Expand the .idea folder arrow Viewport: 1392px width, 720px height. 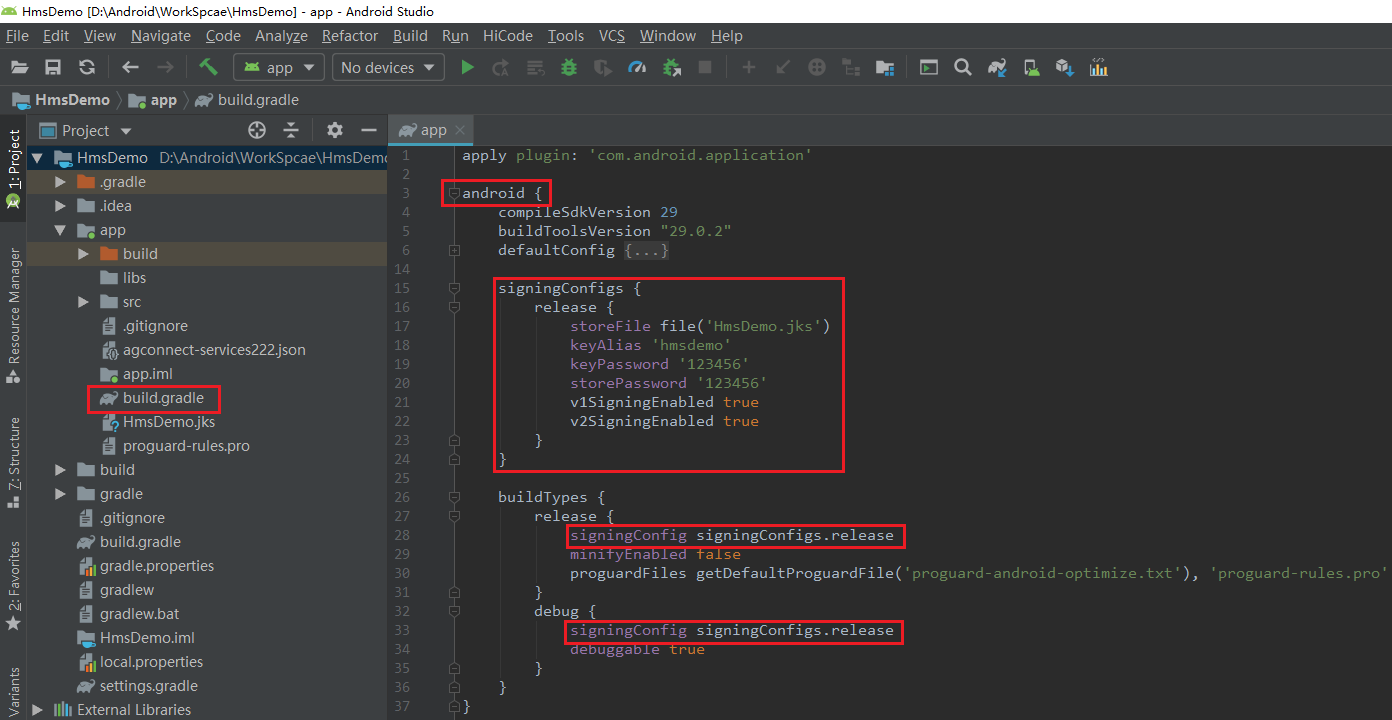click(x=60, y=206)
